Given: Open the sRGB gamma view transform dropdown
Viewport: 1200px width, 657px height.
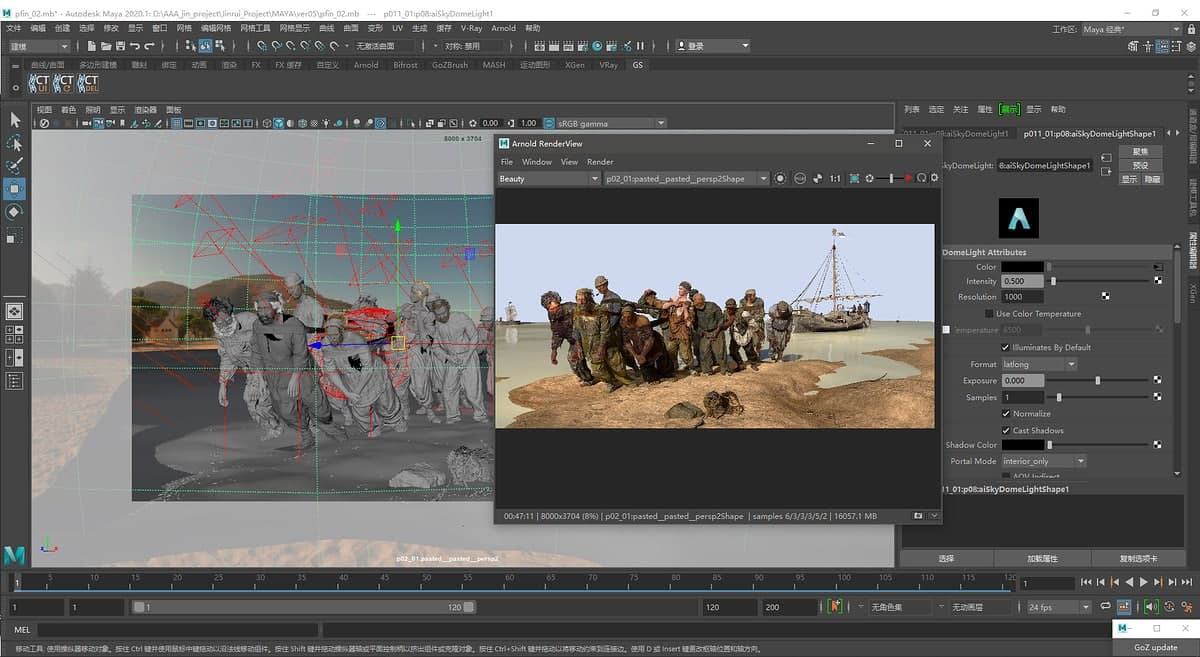Looking at the screenshot, I should [611, 124].
